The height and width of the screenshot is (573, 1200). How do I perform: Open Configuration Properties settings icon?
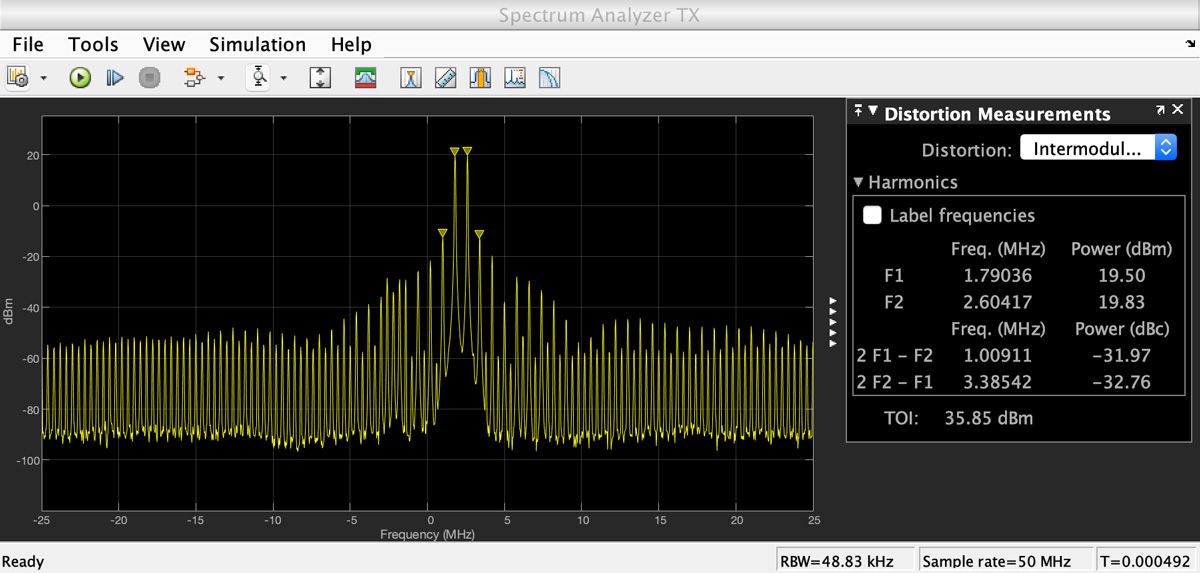(18, 77)
